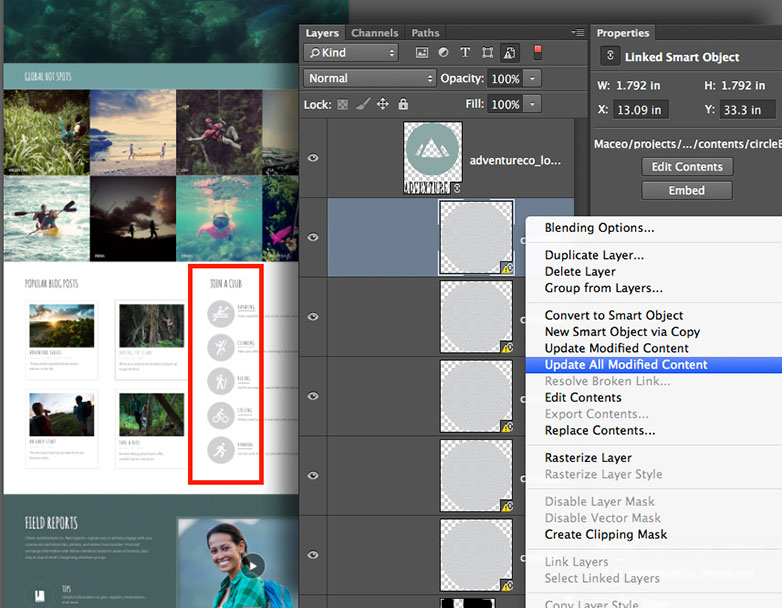Click the Opacity 100% field
Image resolution: width=782 pixels, height=608 pixels.
(x=505, y=79)
